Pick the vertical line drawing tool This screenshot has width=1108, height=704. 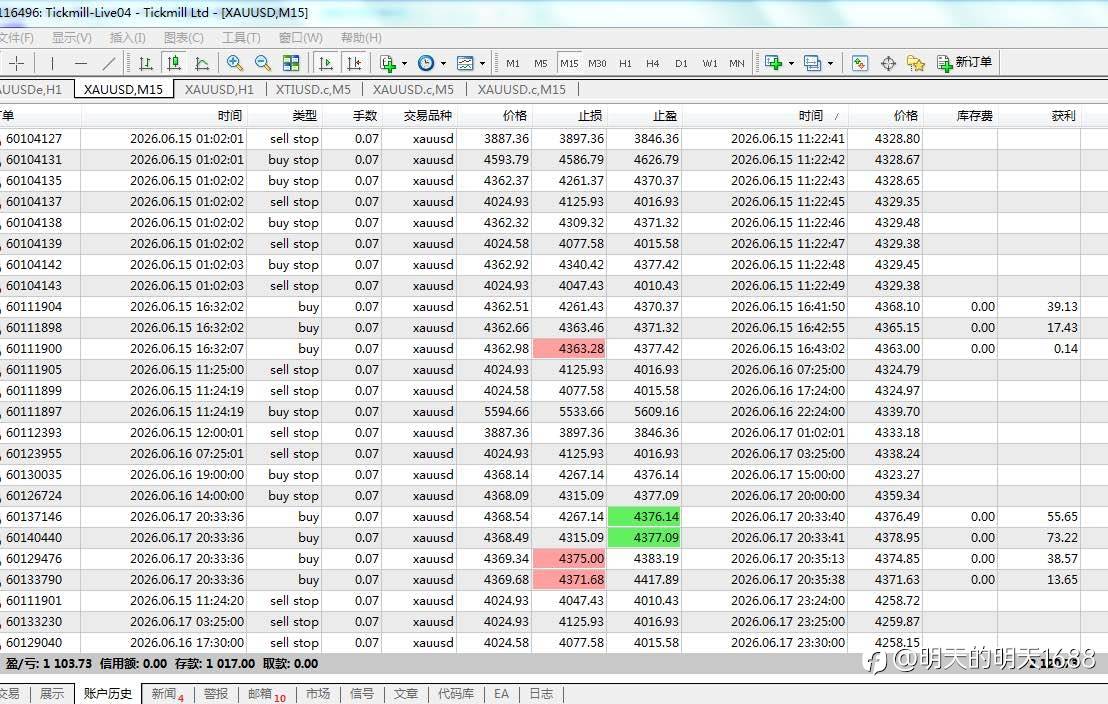52,63
